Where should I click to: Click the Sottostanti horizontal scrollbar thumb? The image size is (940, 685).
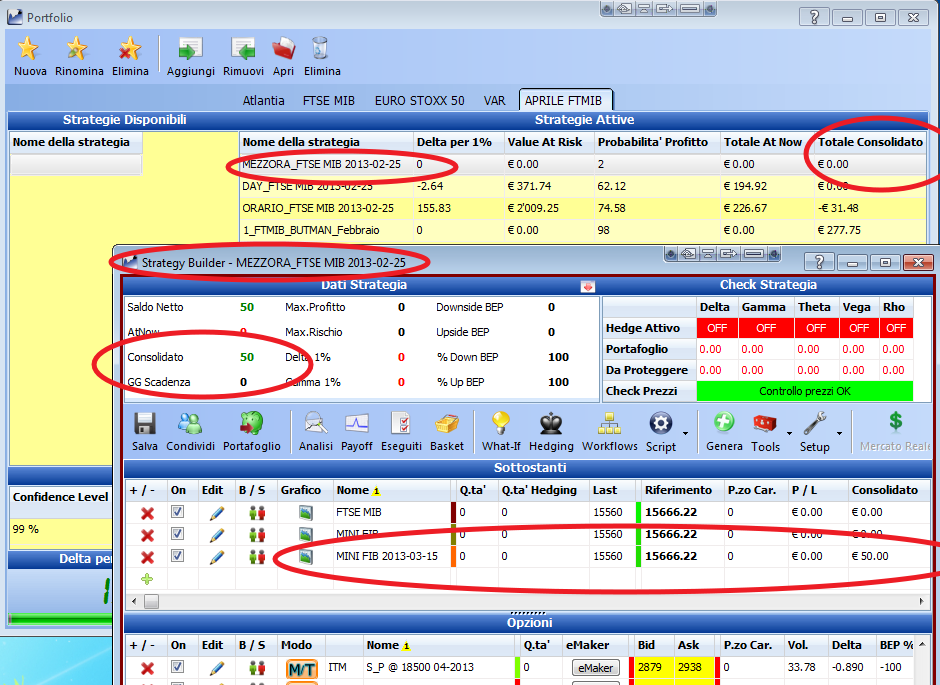(x=152, y=601)
